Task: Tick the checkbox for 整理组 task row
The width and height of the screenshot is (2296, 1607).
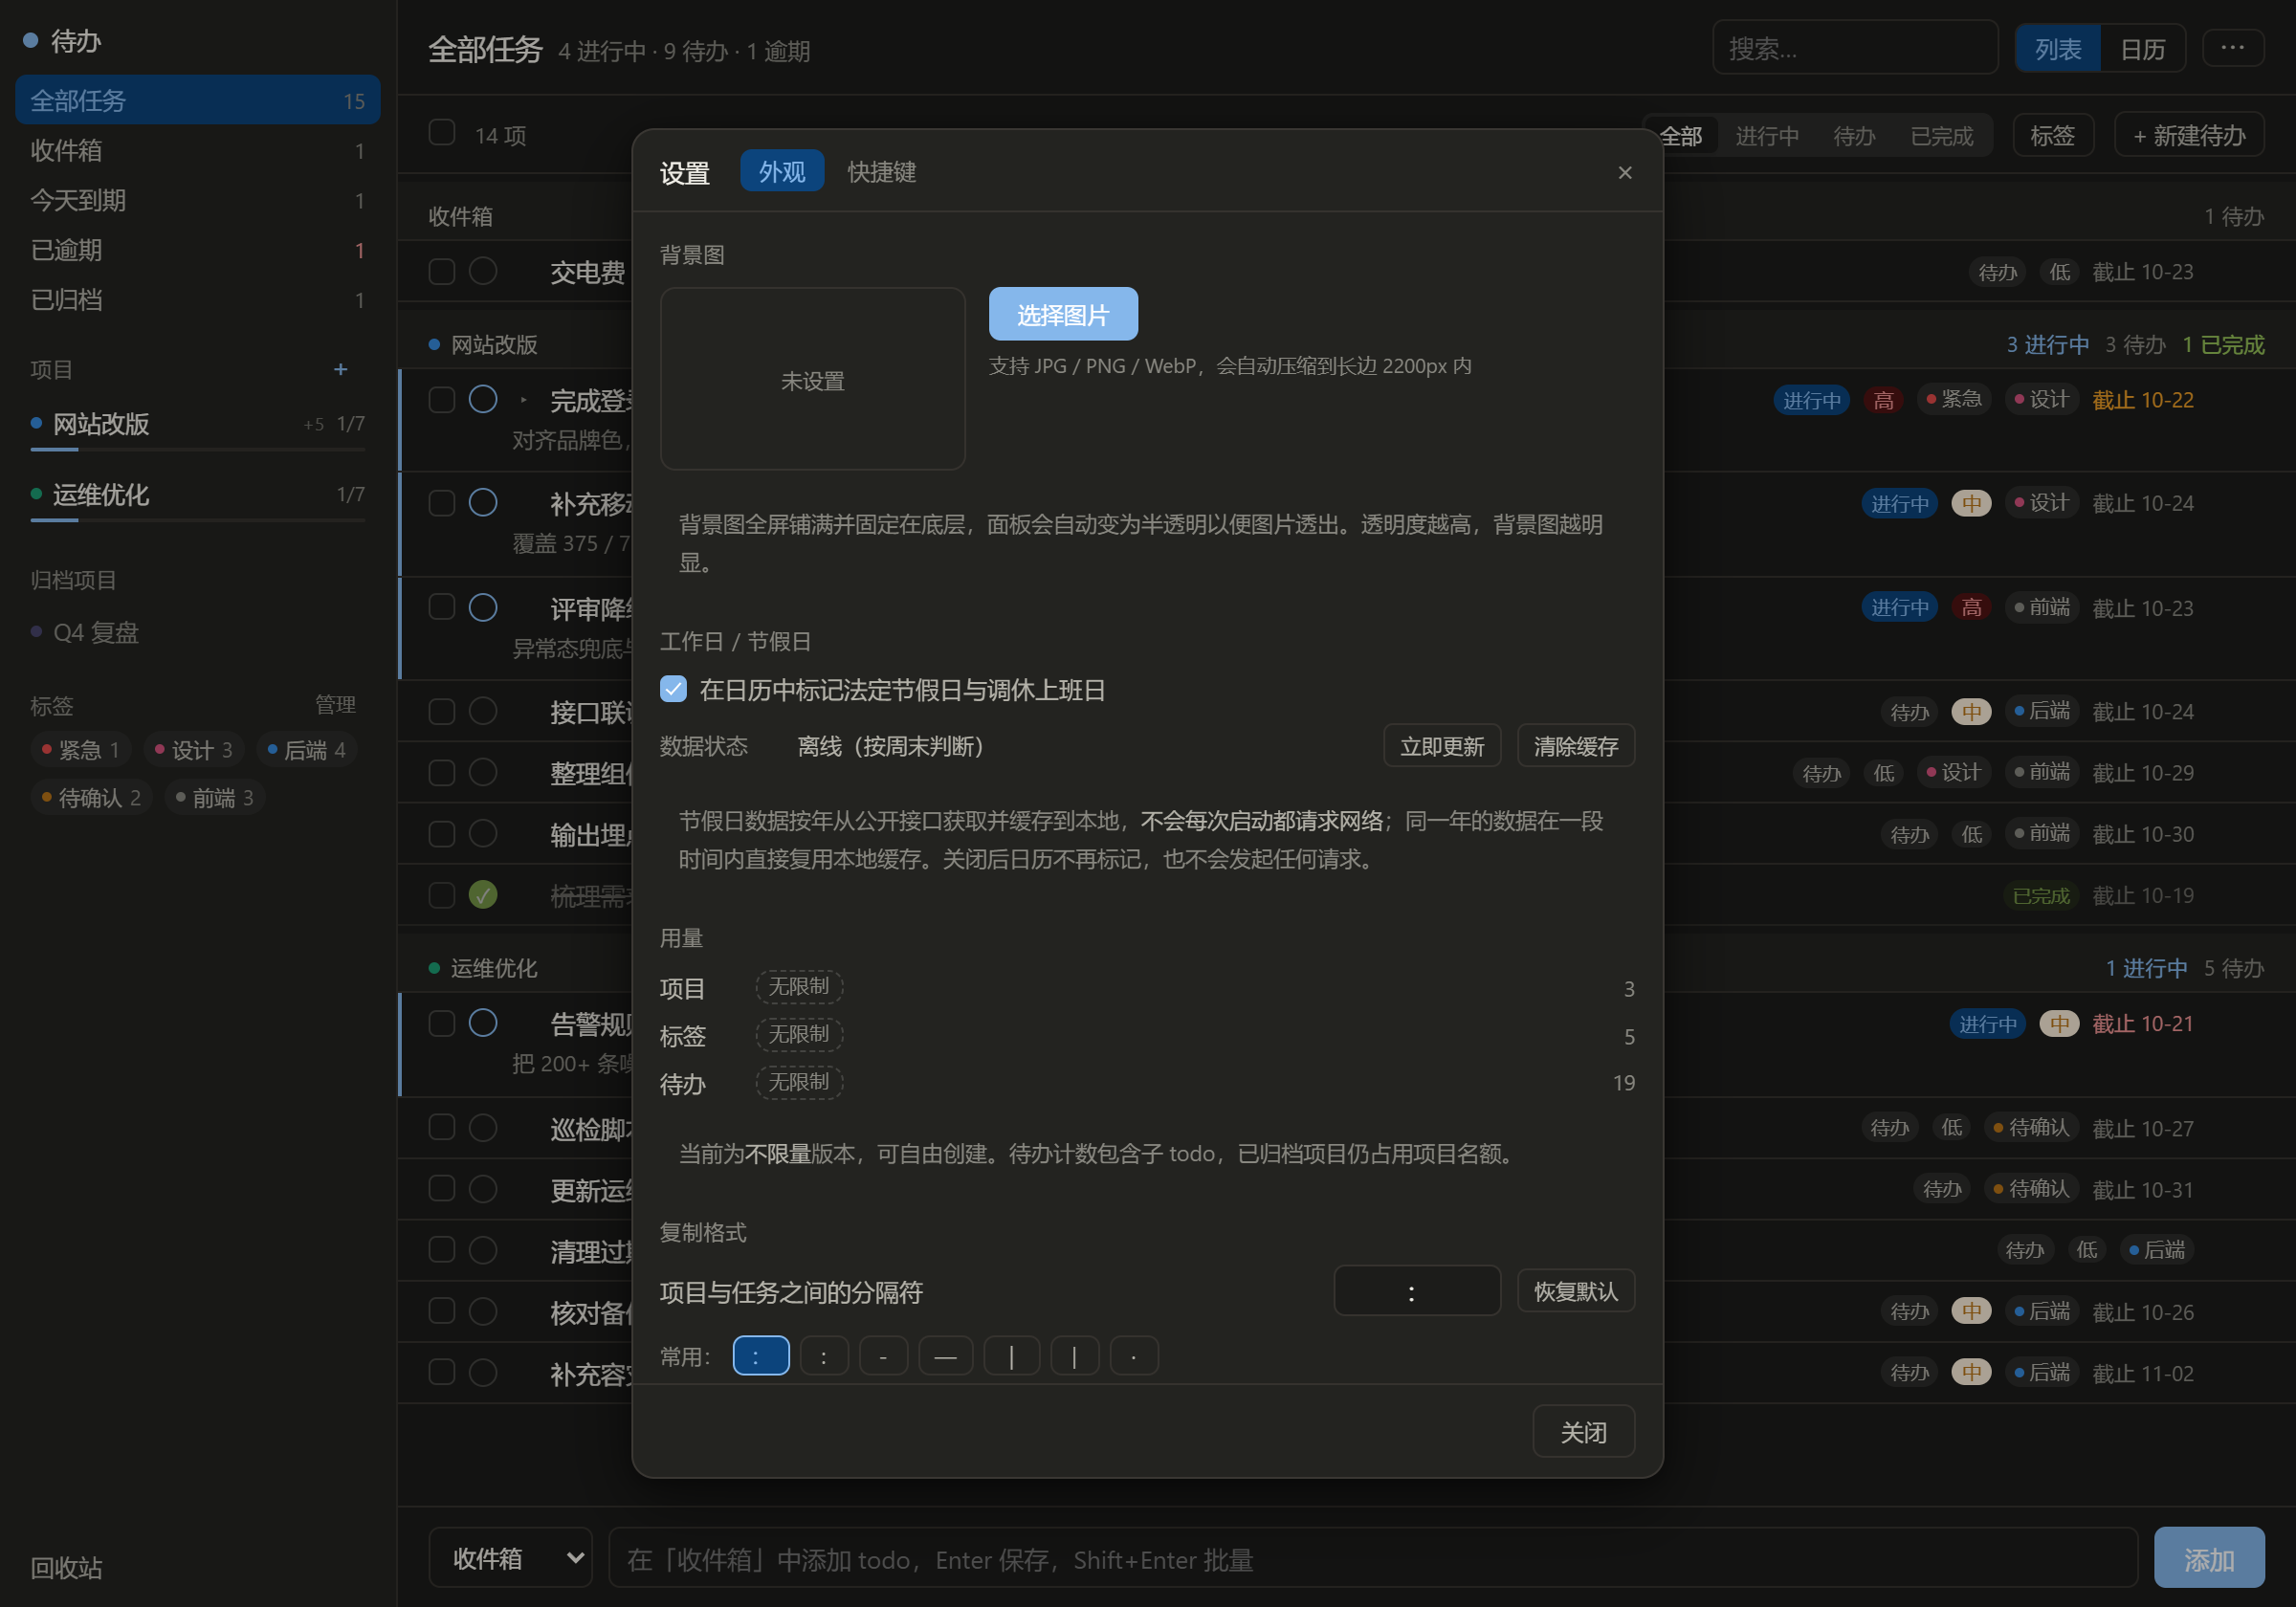Action: (442, 772)
